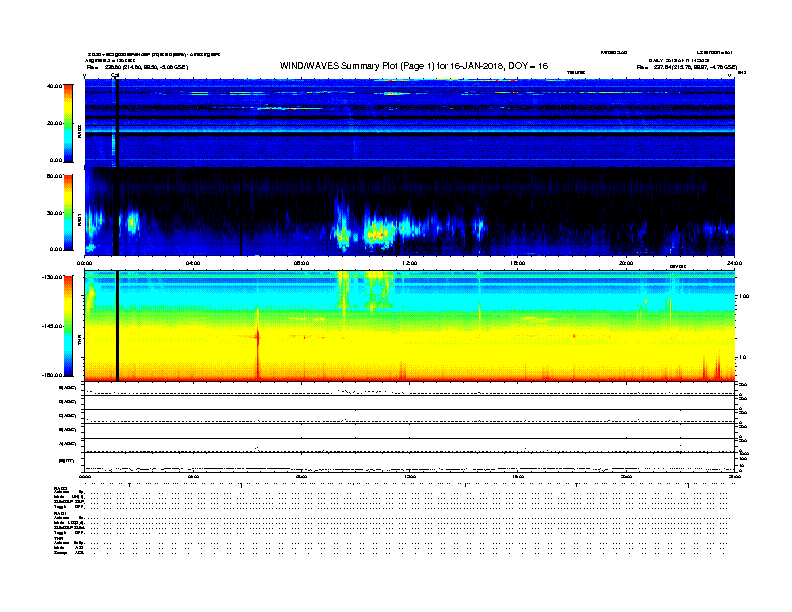Click the TNR color scale bar
The image size is (792, 612).
coord(68,326)
